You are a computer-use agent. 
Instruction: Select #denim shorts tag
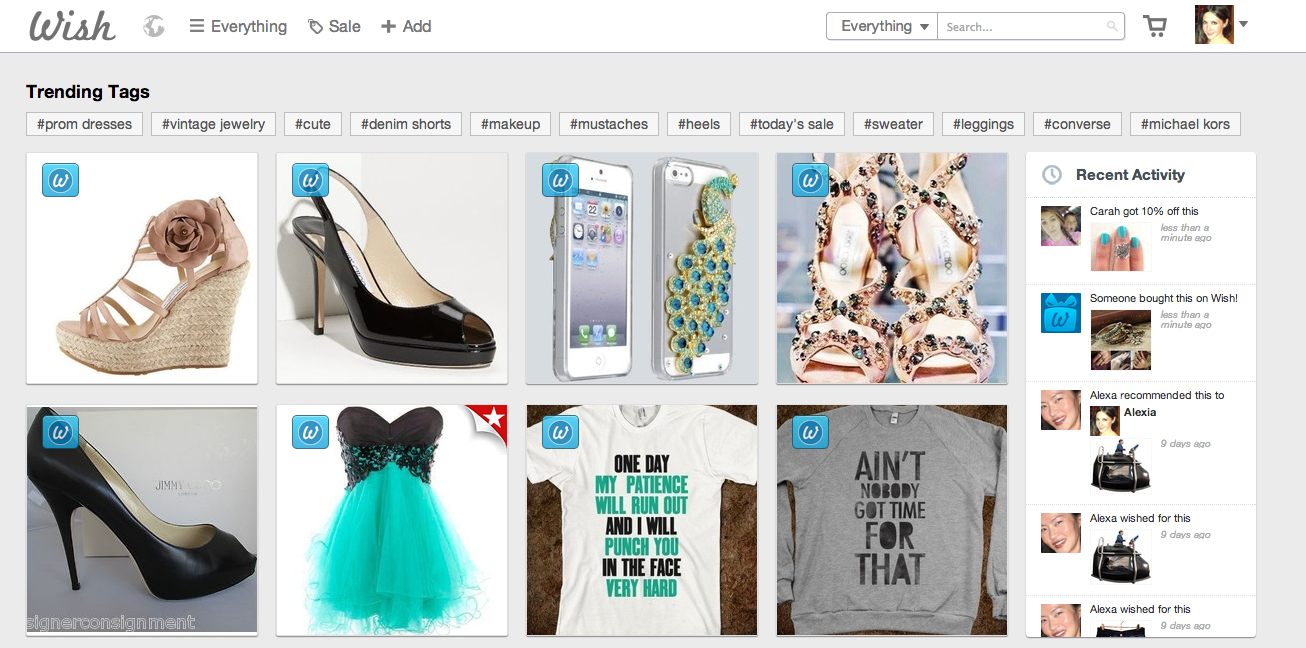pyautogui.click(x=406, y=124)
